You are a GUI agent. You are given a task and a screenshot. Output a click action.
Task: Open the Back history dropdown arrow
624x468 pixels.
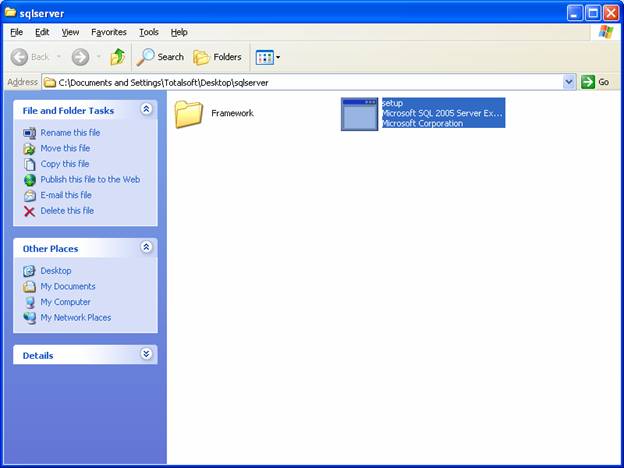pyautogui.click(x=59, y=57)
